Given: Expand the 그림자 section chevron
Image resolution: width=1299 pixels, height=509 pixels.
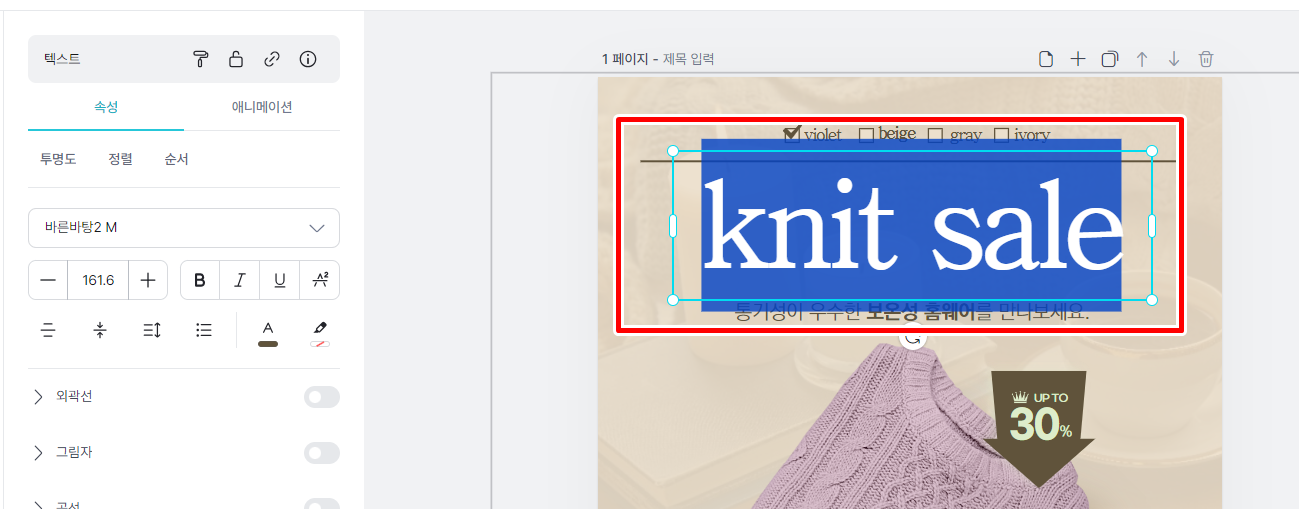Looking at the screenshot, I should [x=38, y=453].
